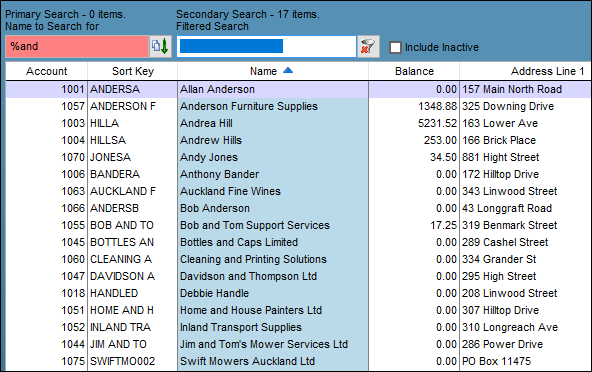Click the address 289 Cashel Street

[505, 242]
